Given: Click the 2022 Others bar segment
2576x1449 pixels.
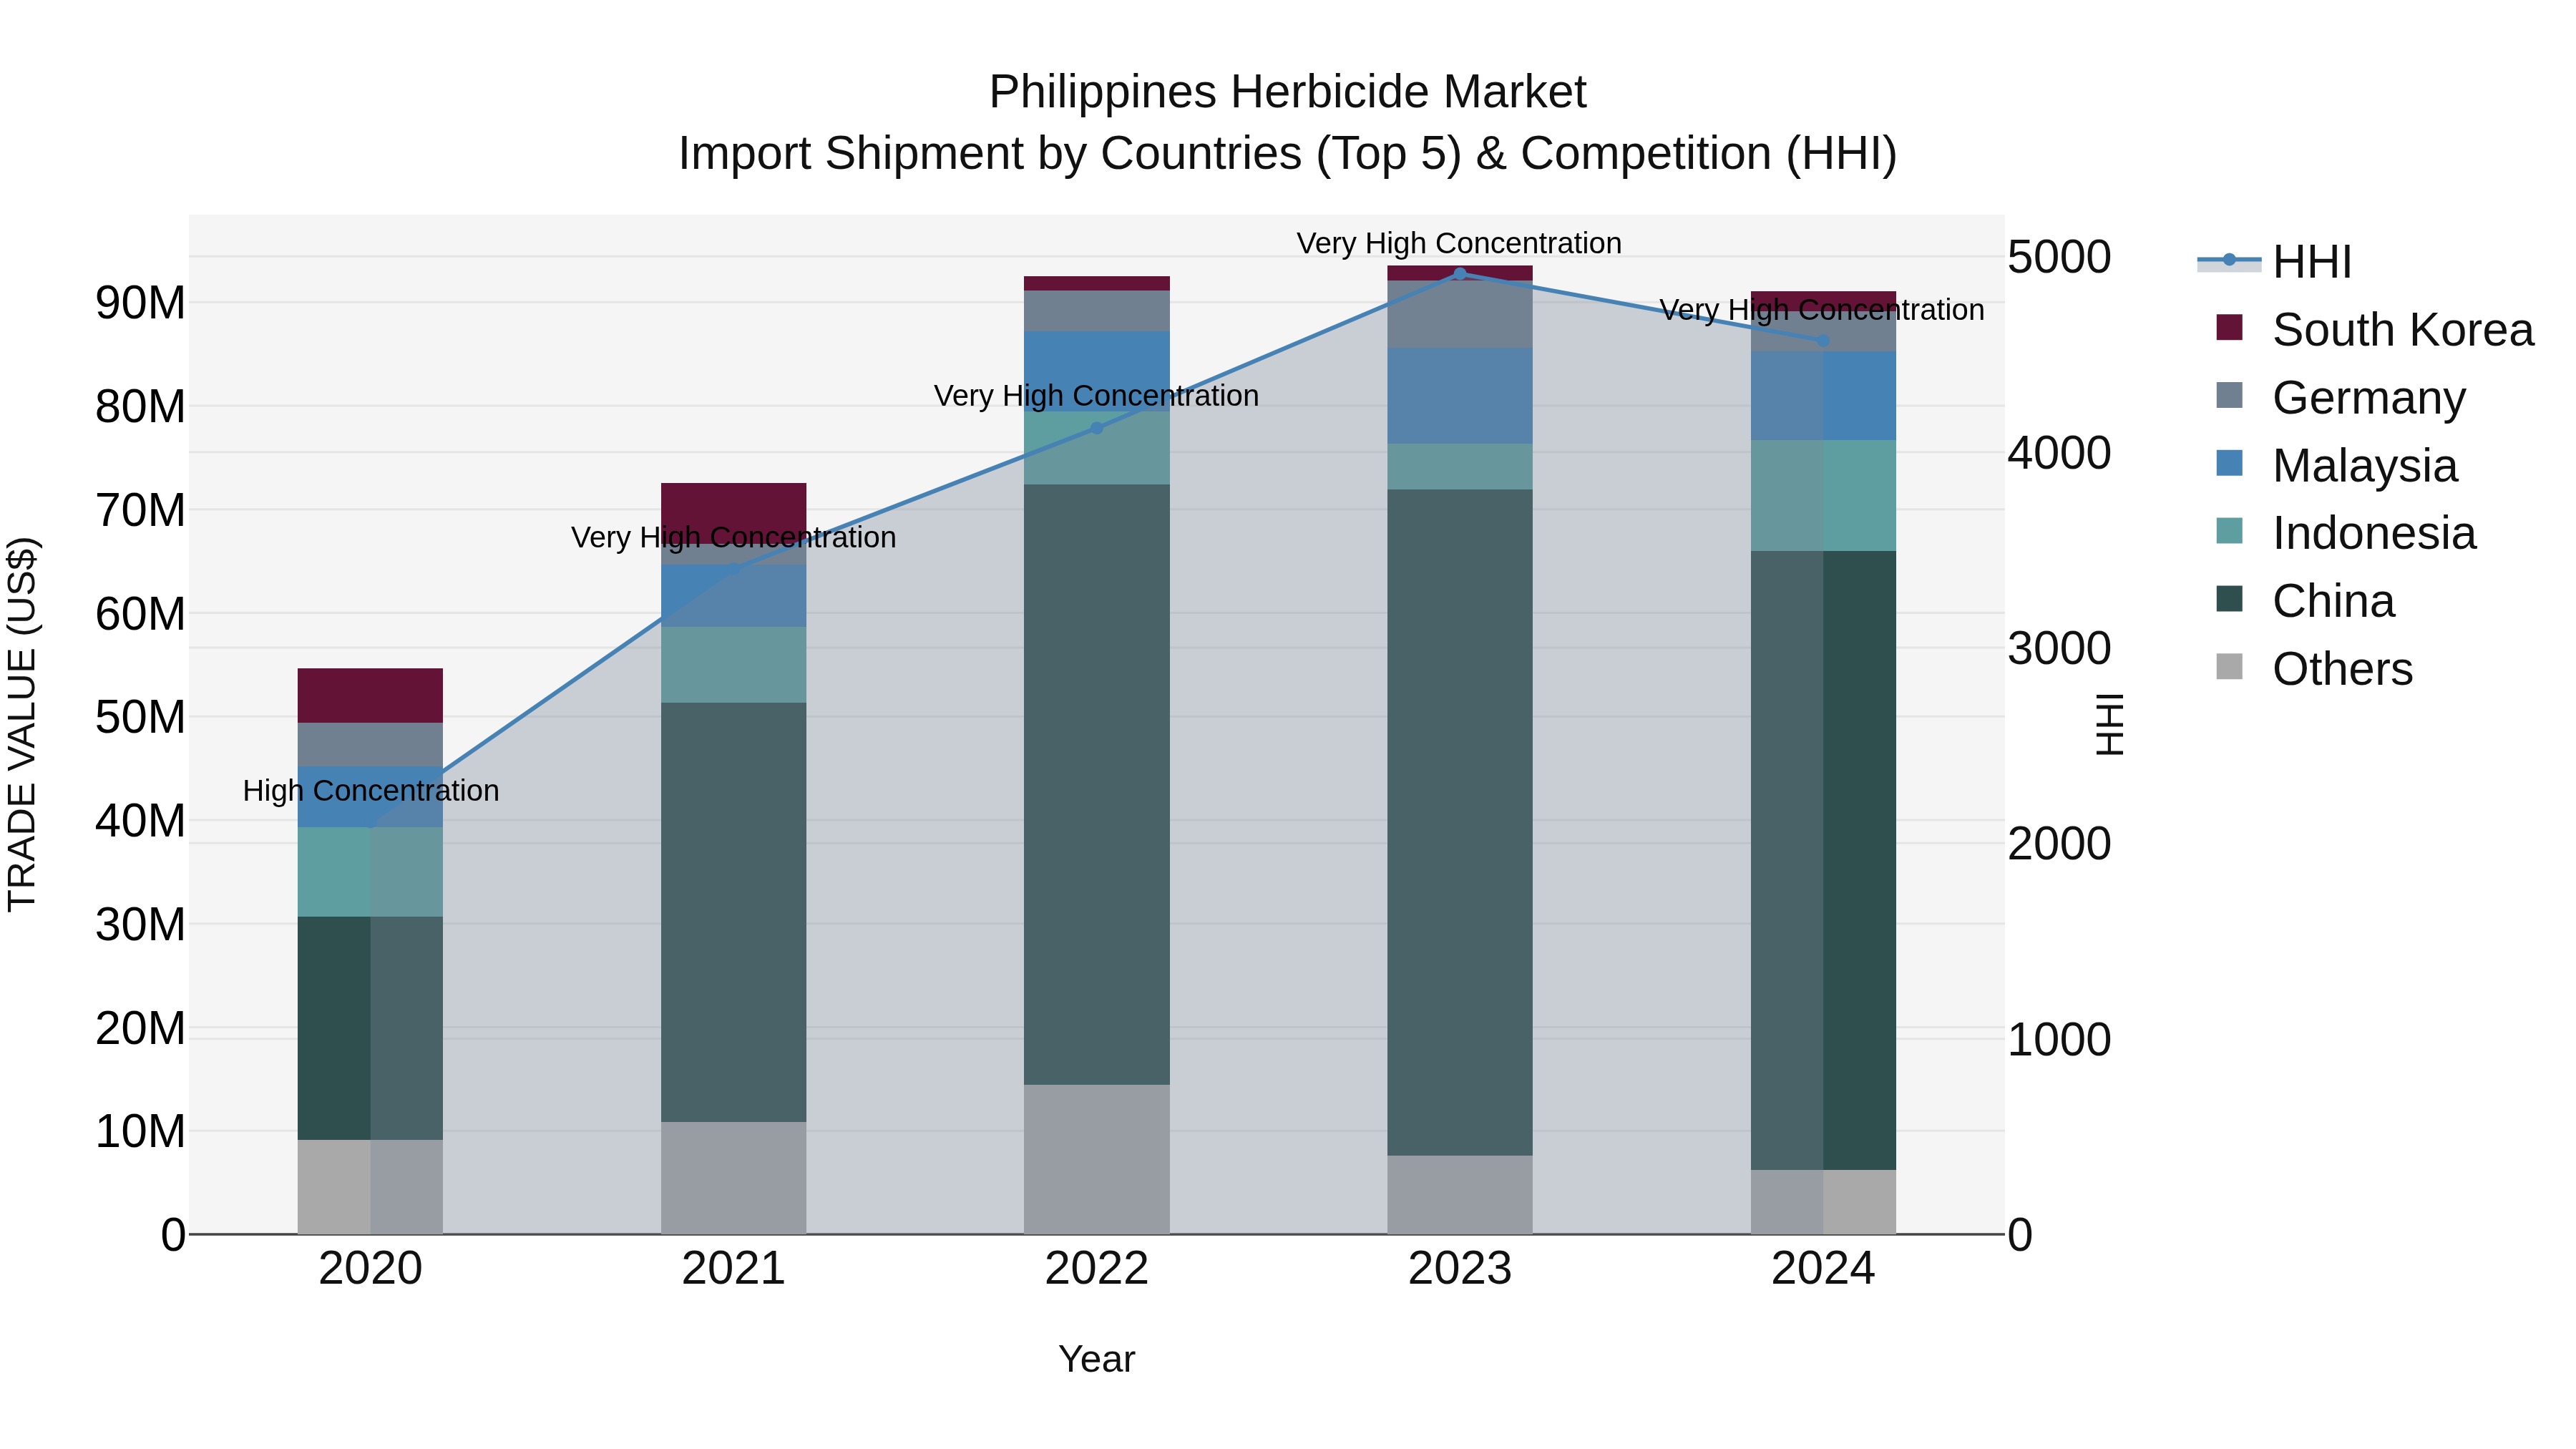Looking at the screenshot, I should 1097,1160.
